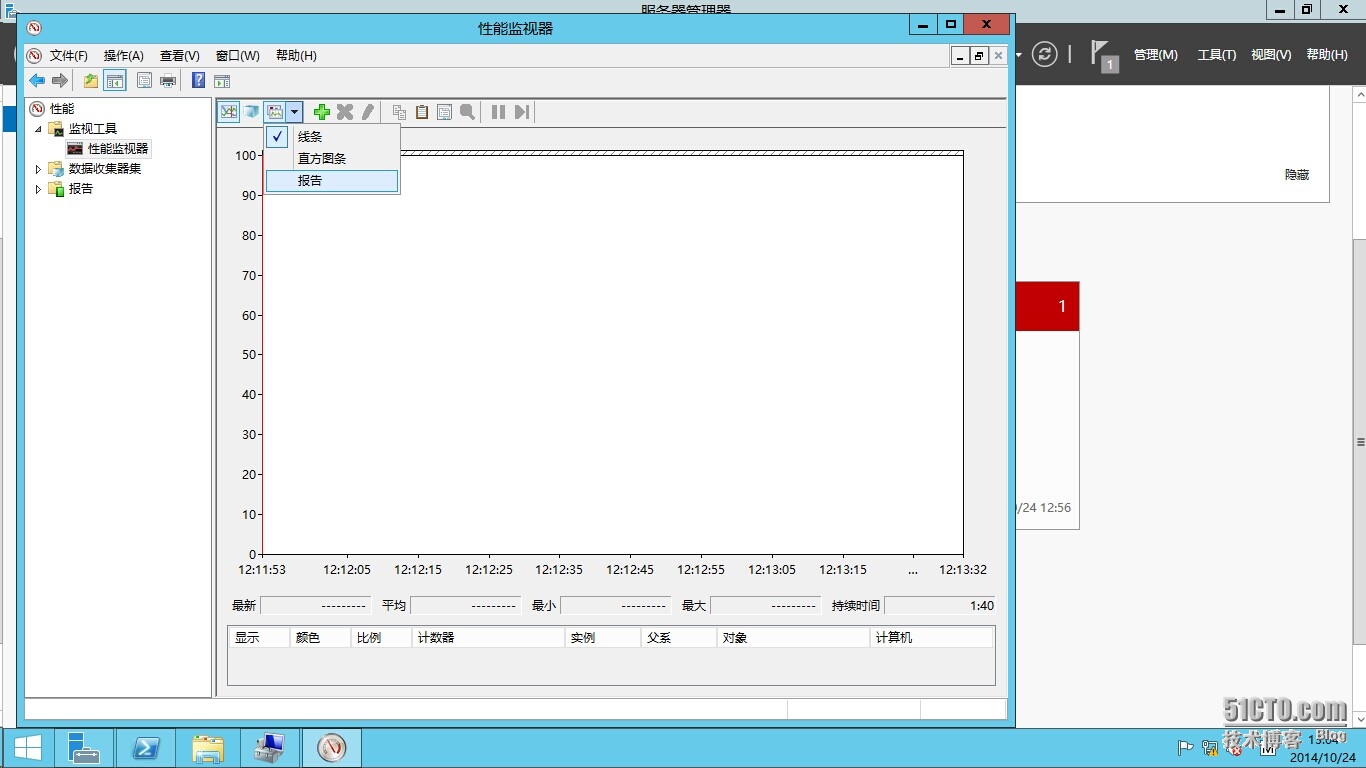Click the 颜色 column header
The height and width of the screenshot is (768, 1366).
pos(320,637)
